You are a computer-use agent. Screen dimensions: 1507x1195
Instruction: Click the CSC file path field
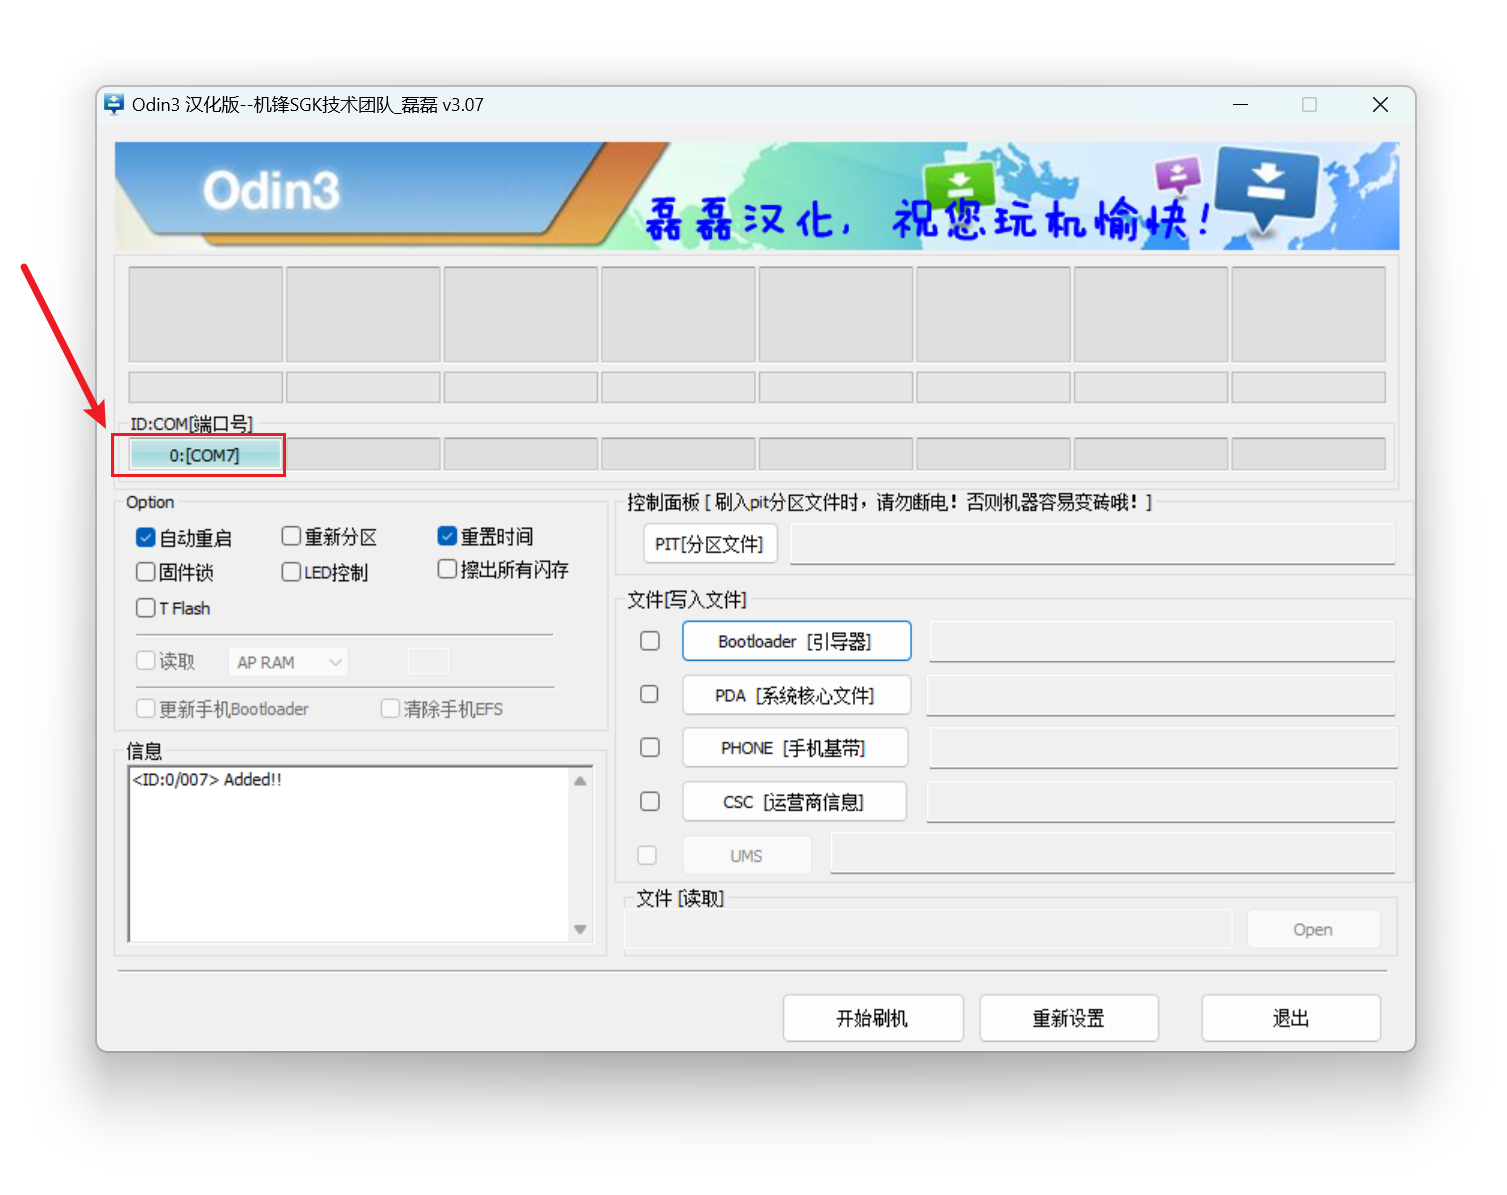tap(1161, 802)
